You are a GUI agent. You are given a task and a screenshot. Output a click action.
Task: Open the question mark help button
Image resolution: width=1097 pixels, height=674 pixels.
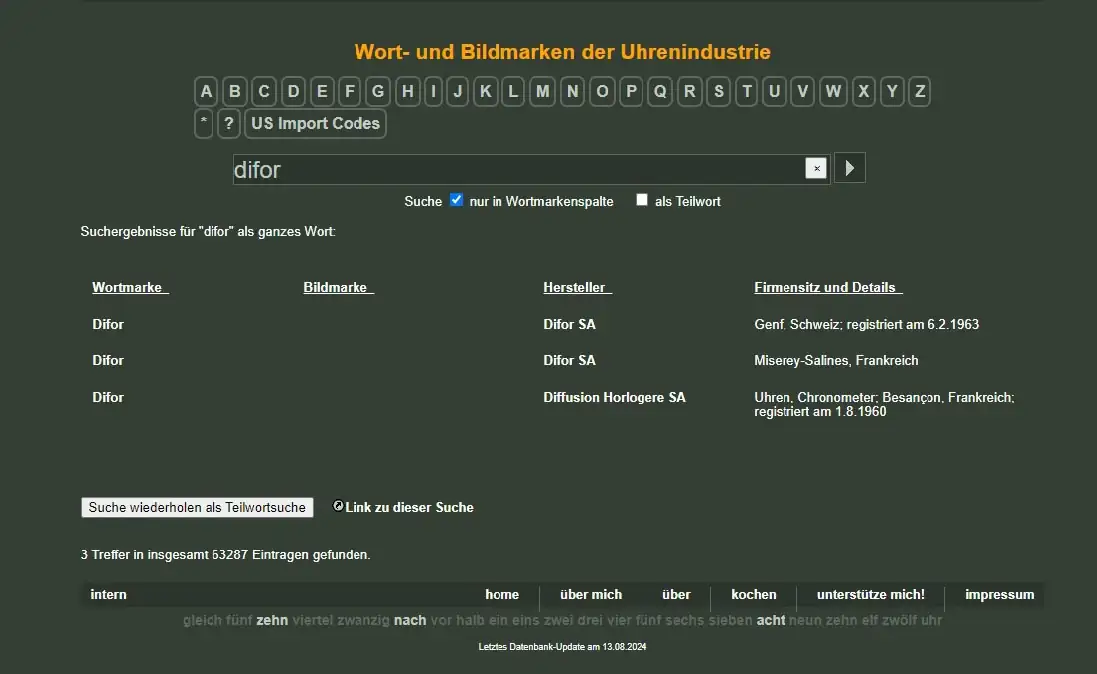(229, 124)
